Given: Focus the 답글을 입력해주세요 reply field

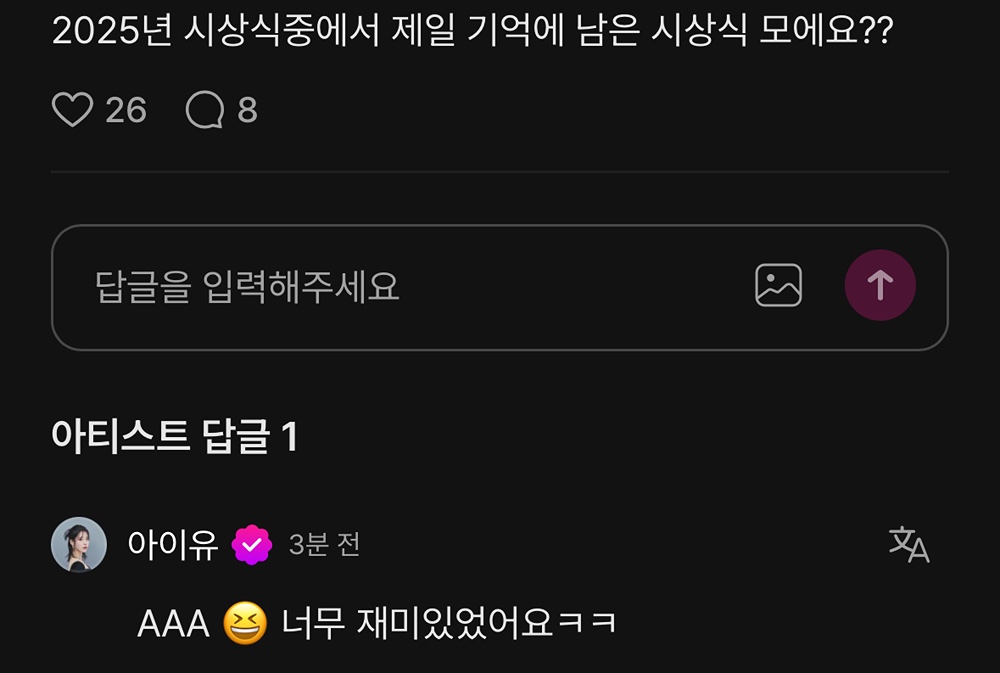Looking at the screenshot, I should pos(500,287).
